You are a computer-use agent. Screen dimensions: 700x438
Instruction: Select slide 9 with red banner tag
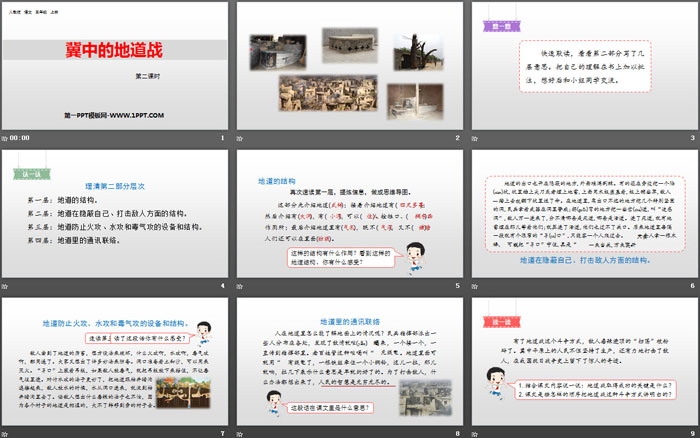coord(584,361)
